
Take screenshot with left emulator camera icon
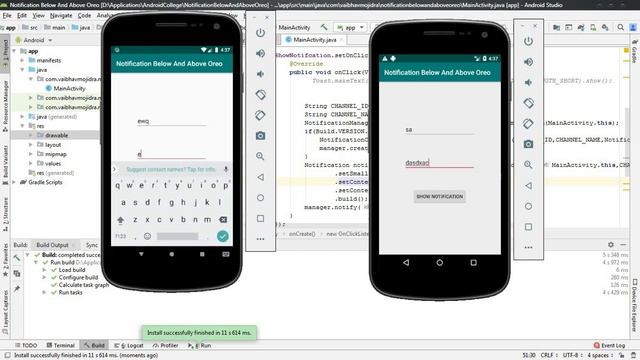260,136
